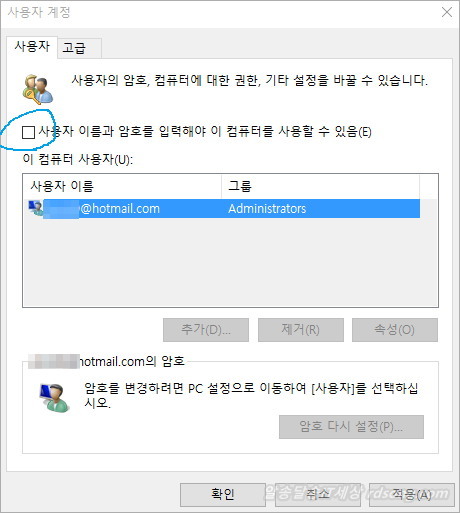
Task: Click the 사용자 이름 column header
Action: tap(122, 186)
